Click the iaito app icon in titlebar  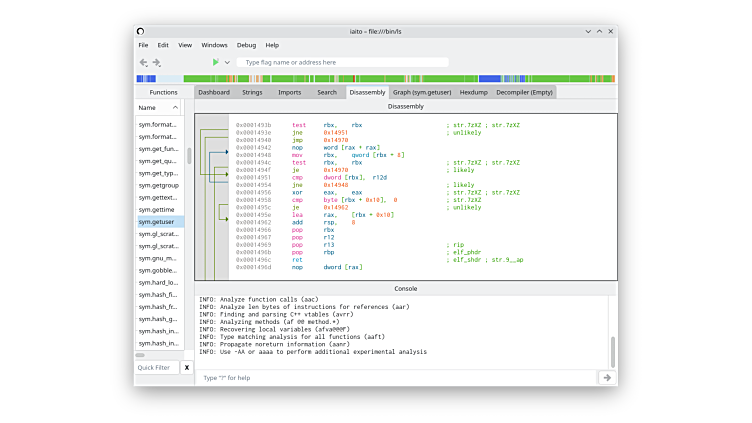(x=140, y=31)
